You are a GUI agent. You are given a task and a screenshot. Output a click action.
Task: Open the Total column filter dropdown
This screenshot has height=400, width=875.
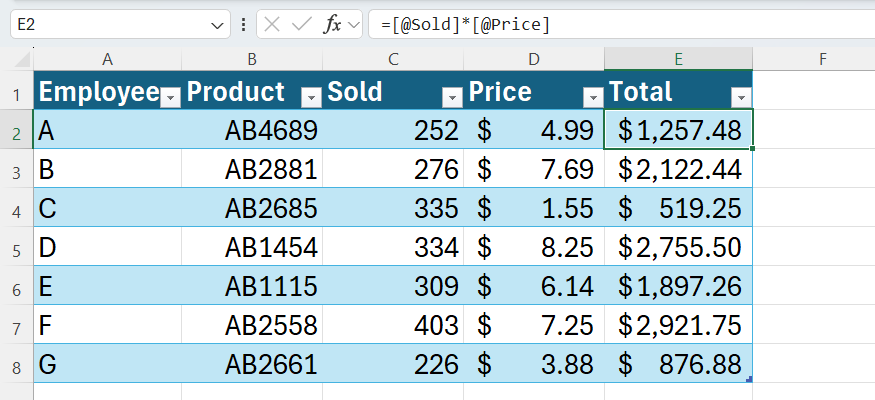[741, 98]
